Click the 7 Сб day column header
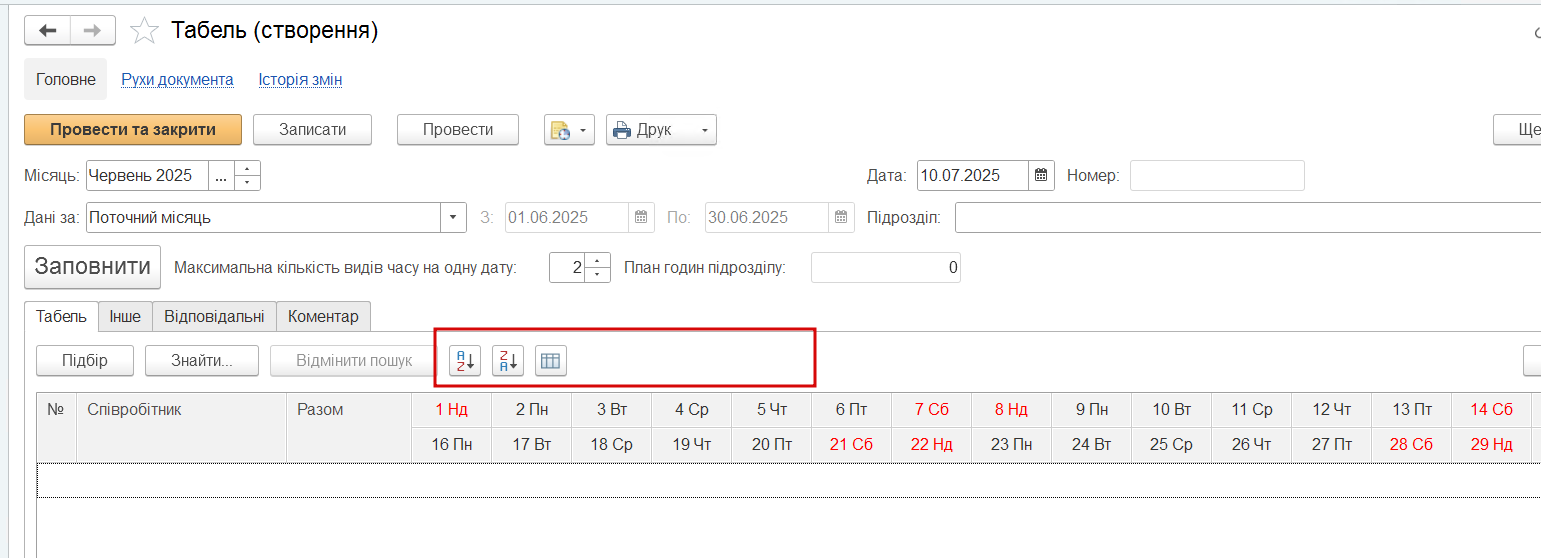The height and width of the screenshot is (558, 1541). 932,410
